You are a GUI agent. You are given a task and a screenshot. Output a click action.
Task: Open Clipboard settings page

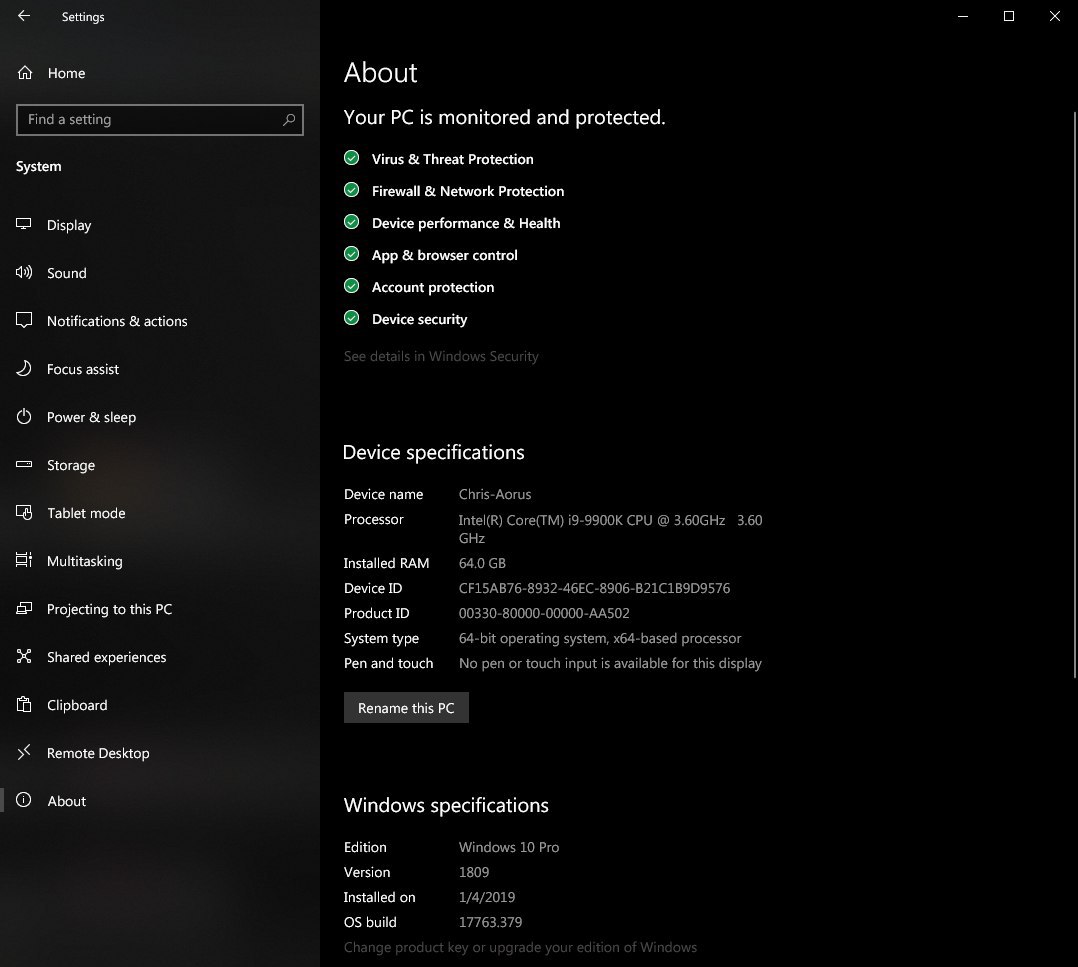[77, 706]
